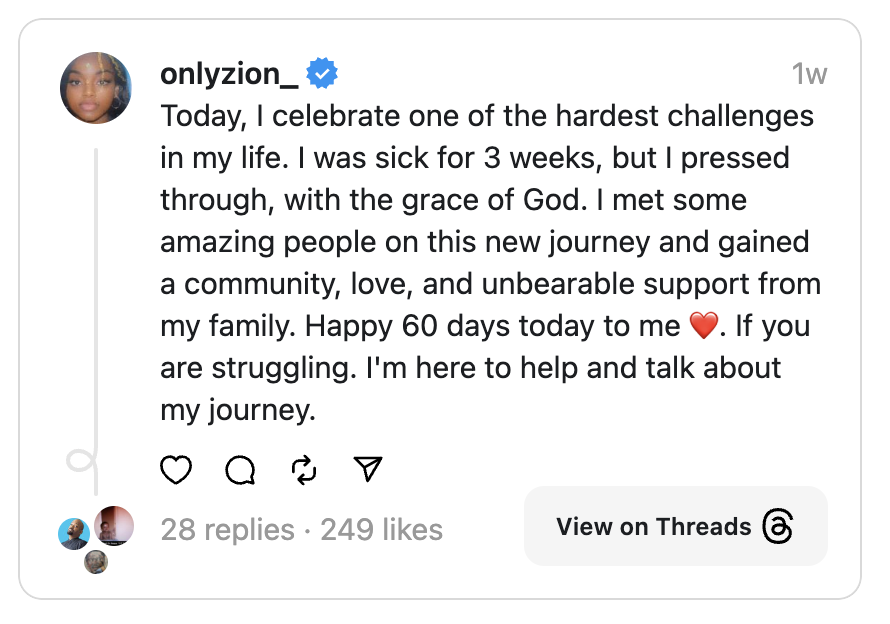
Task: View the 28 replies
Action: (x=228, y=529)
